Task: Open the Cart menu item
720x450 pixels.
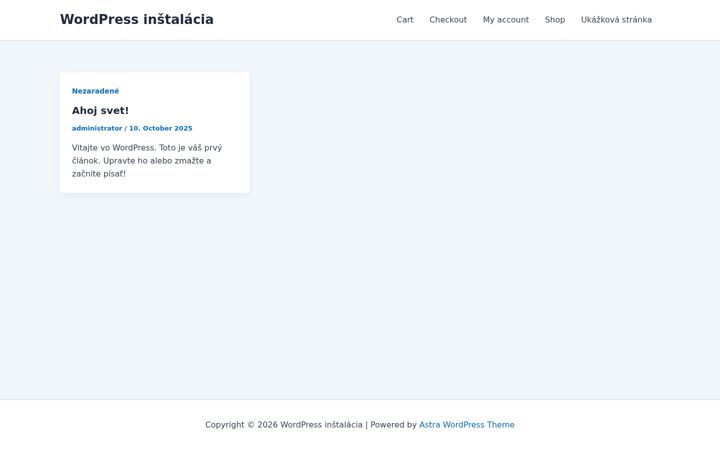Action: [405, 20]
